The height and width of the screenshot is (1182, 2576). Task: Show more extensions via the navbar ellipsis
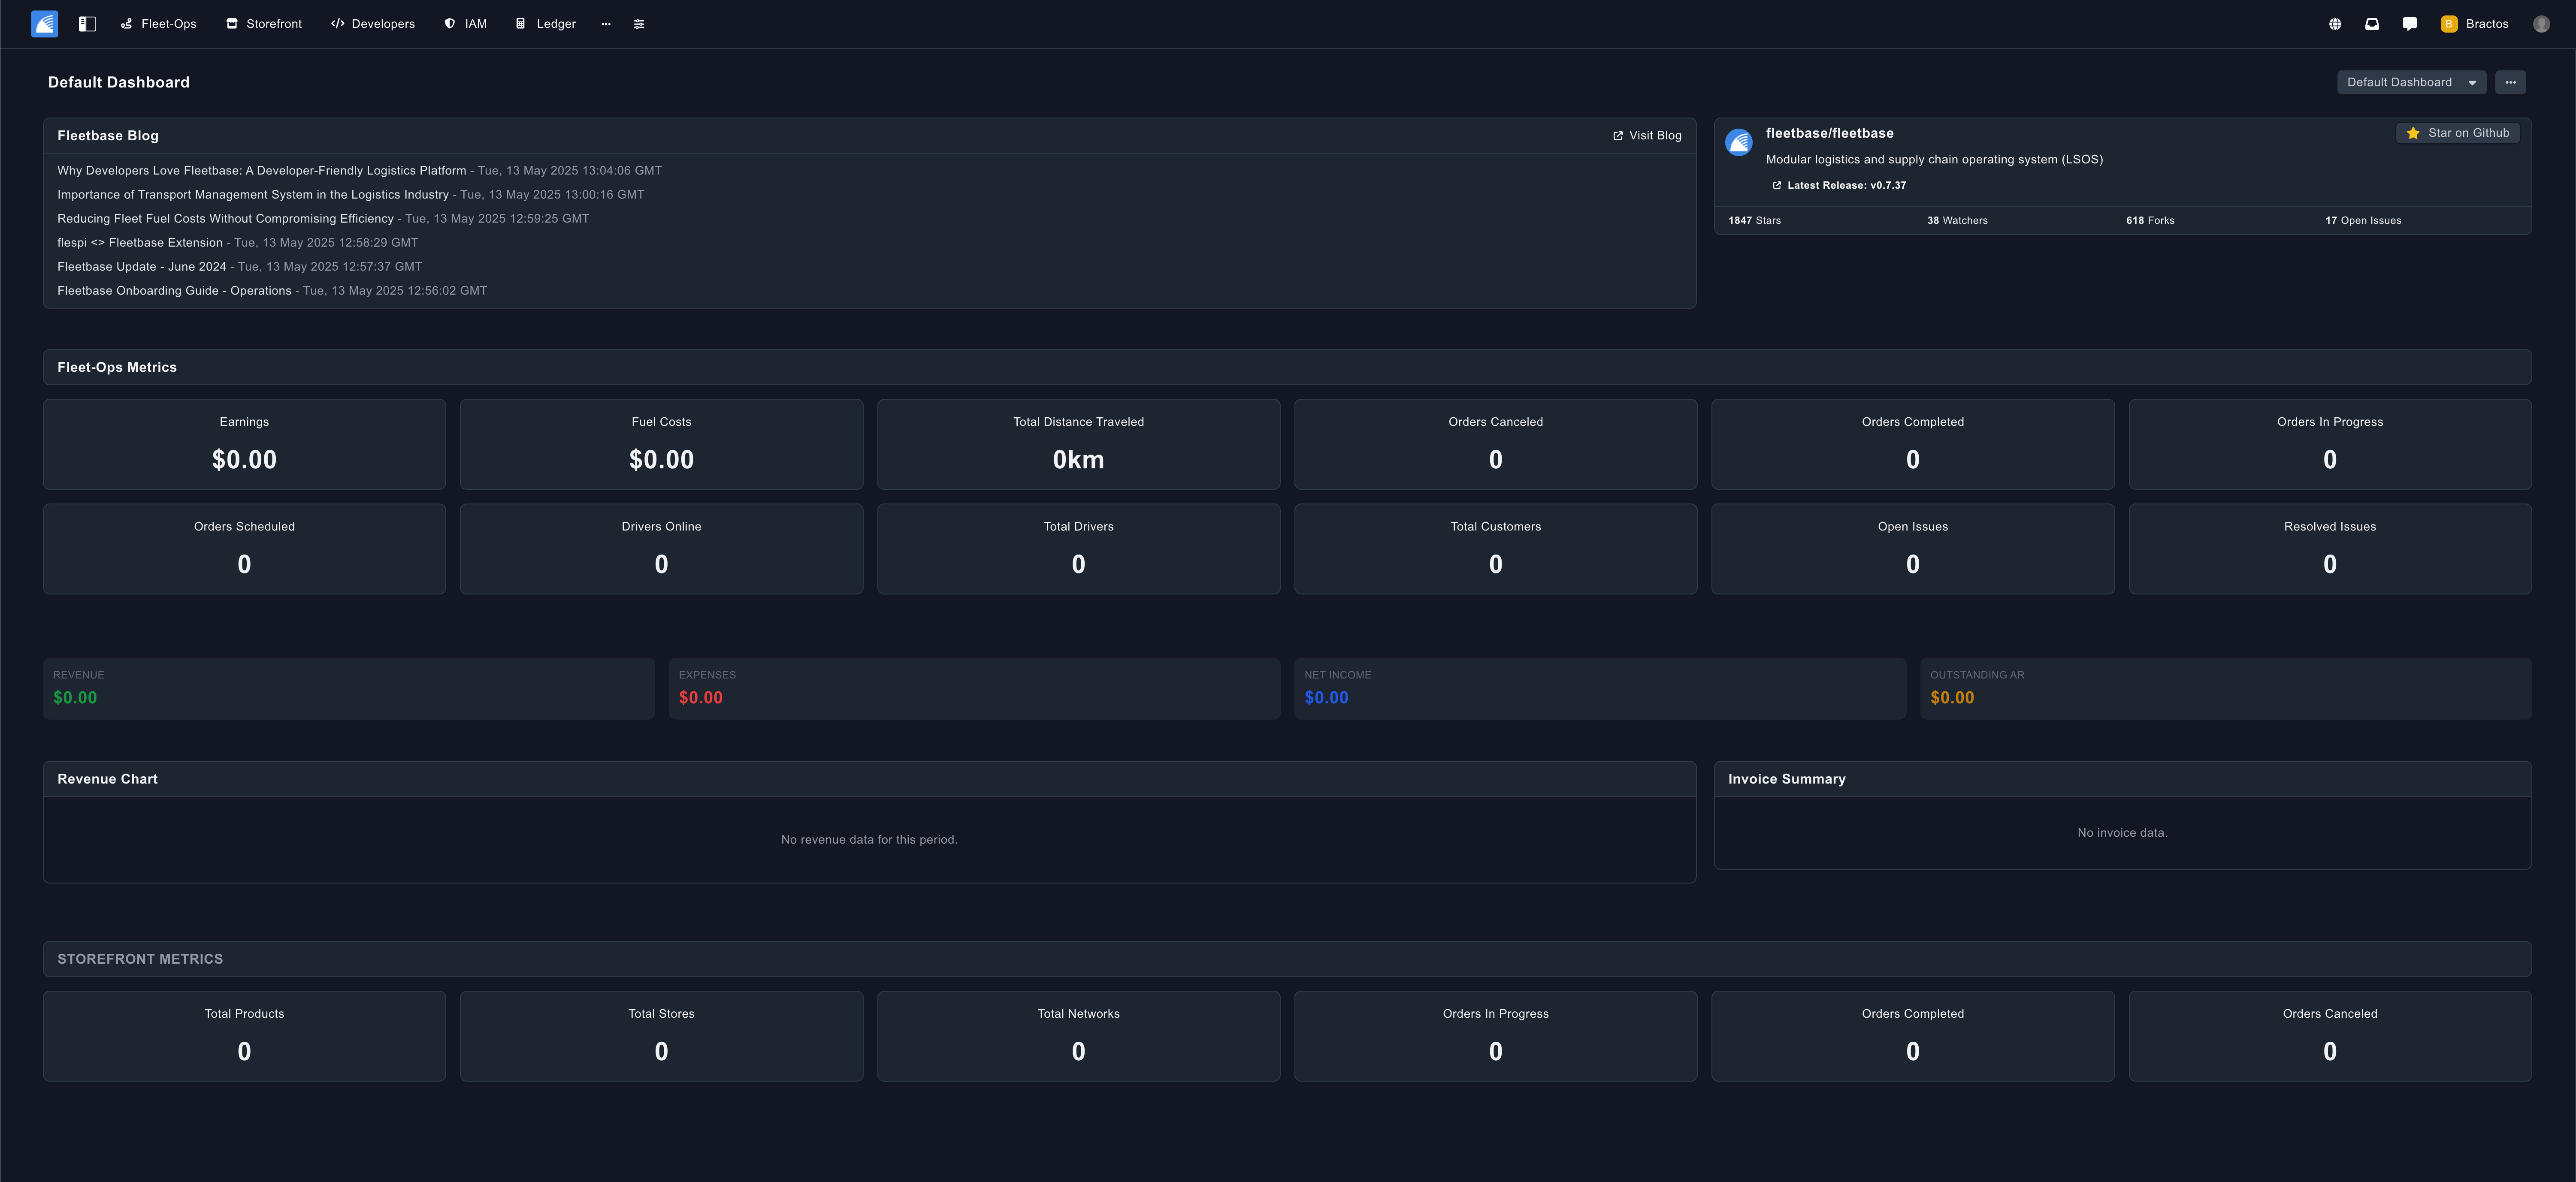coord(606,24)
